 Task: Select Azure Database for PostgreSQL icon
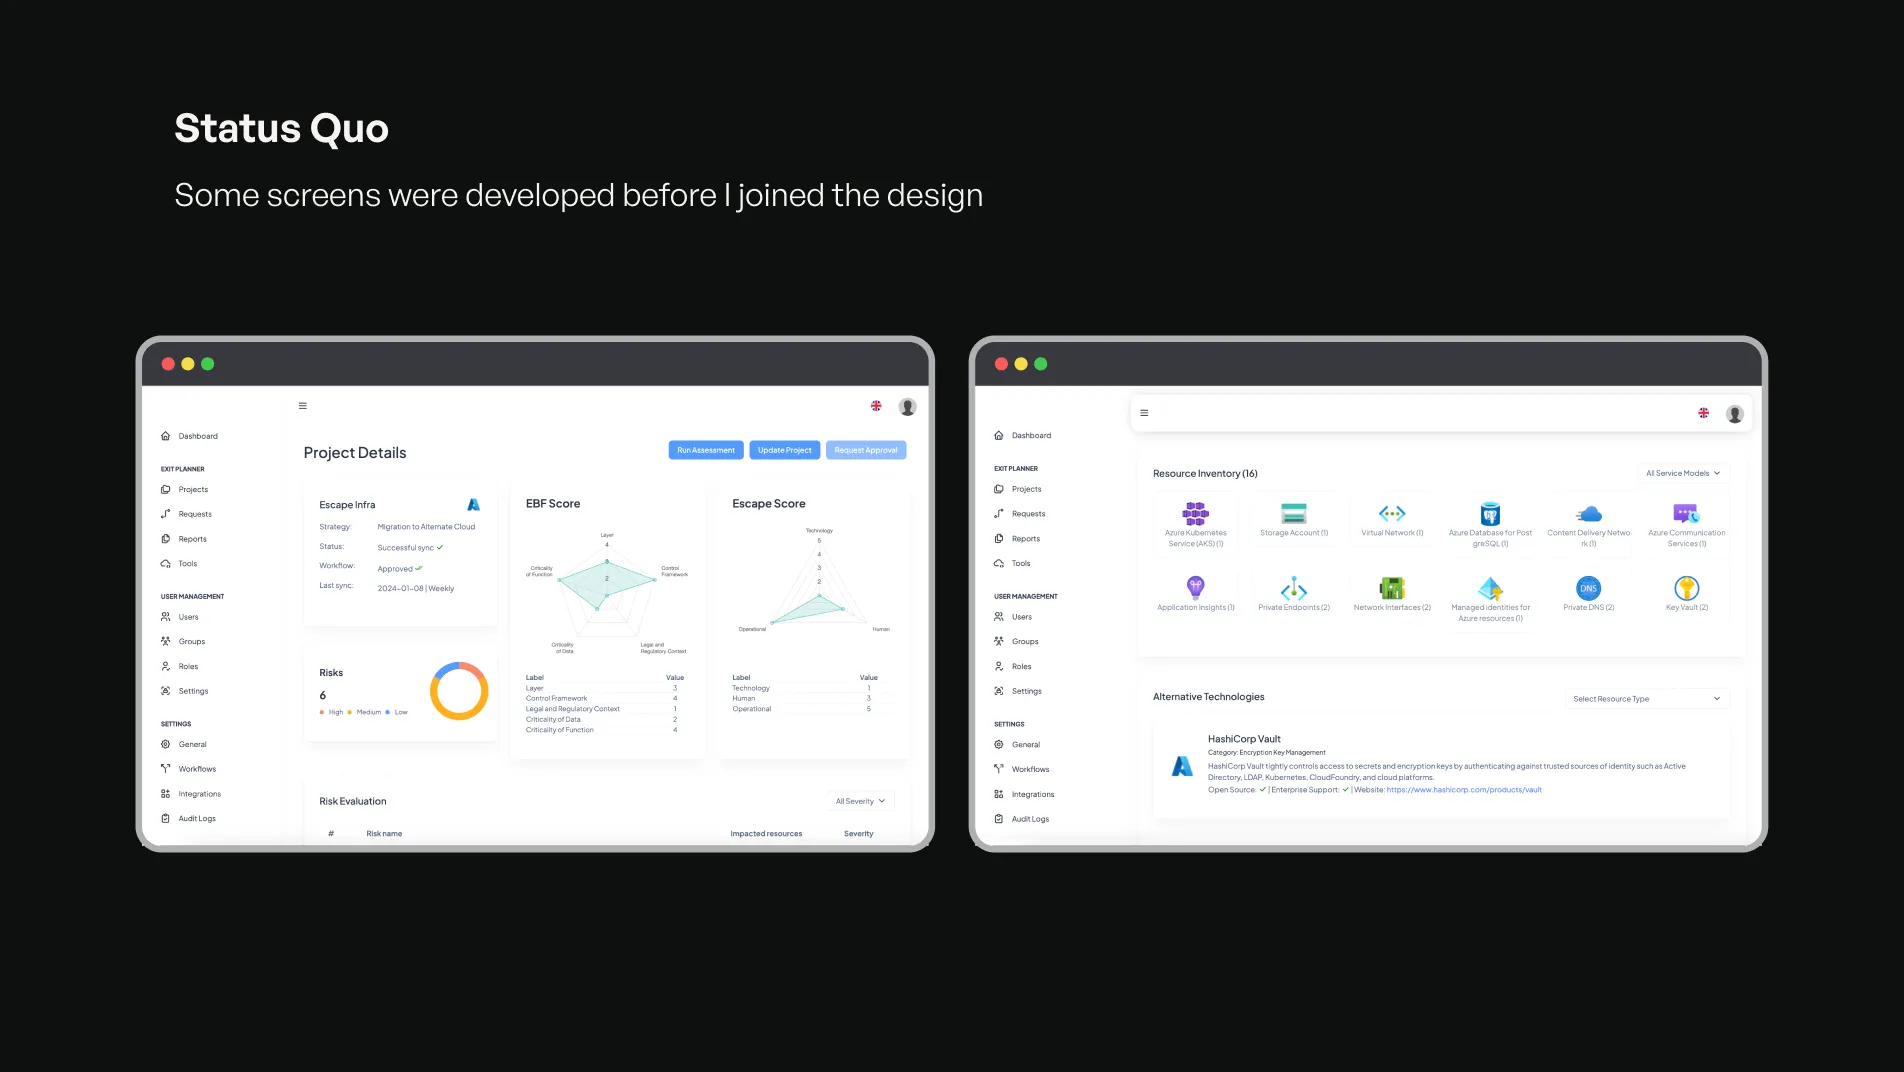(1490, 514)
